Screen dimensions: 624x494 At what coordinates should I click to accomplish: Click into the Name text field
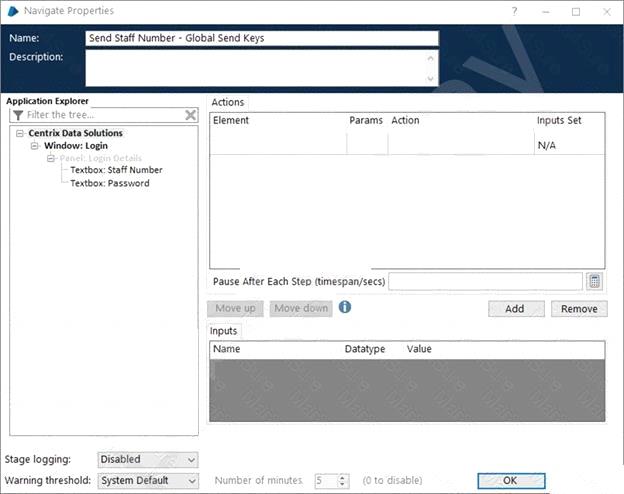(x=261, y=38)
